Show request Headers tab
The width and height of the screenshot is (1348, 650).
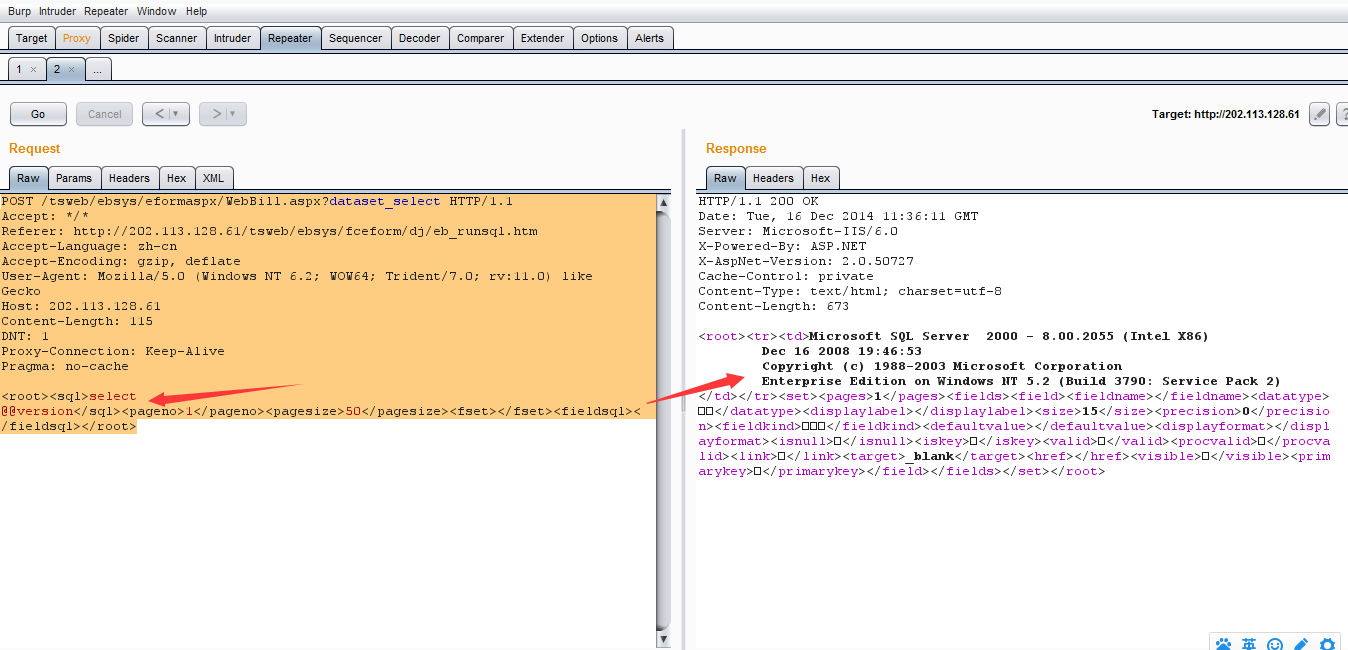click(129, 178)
